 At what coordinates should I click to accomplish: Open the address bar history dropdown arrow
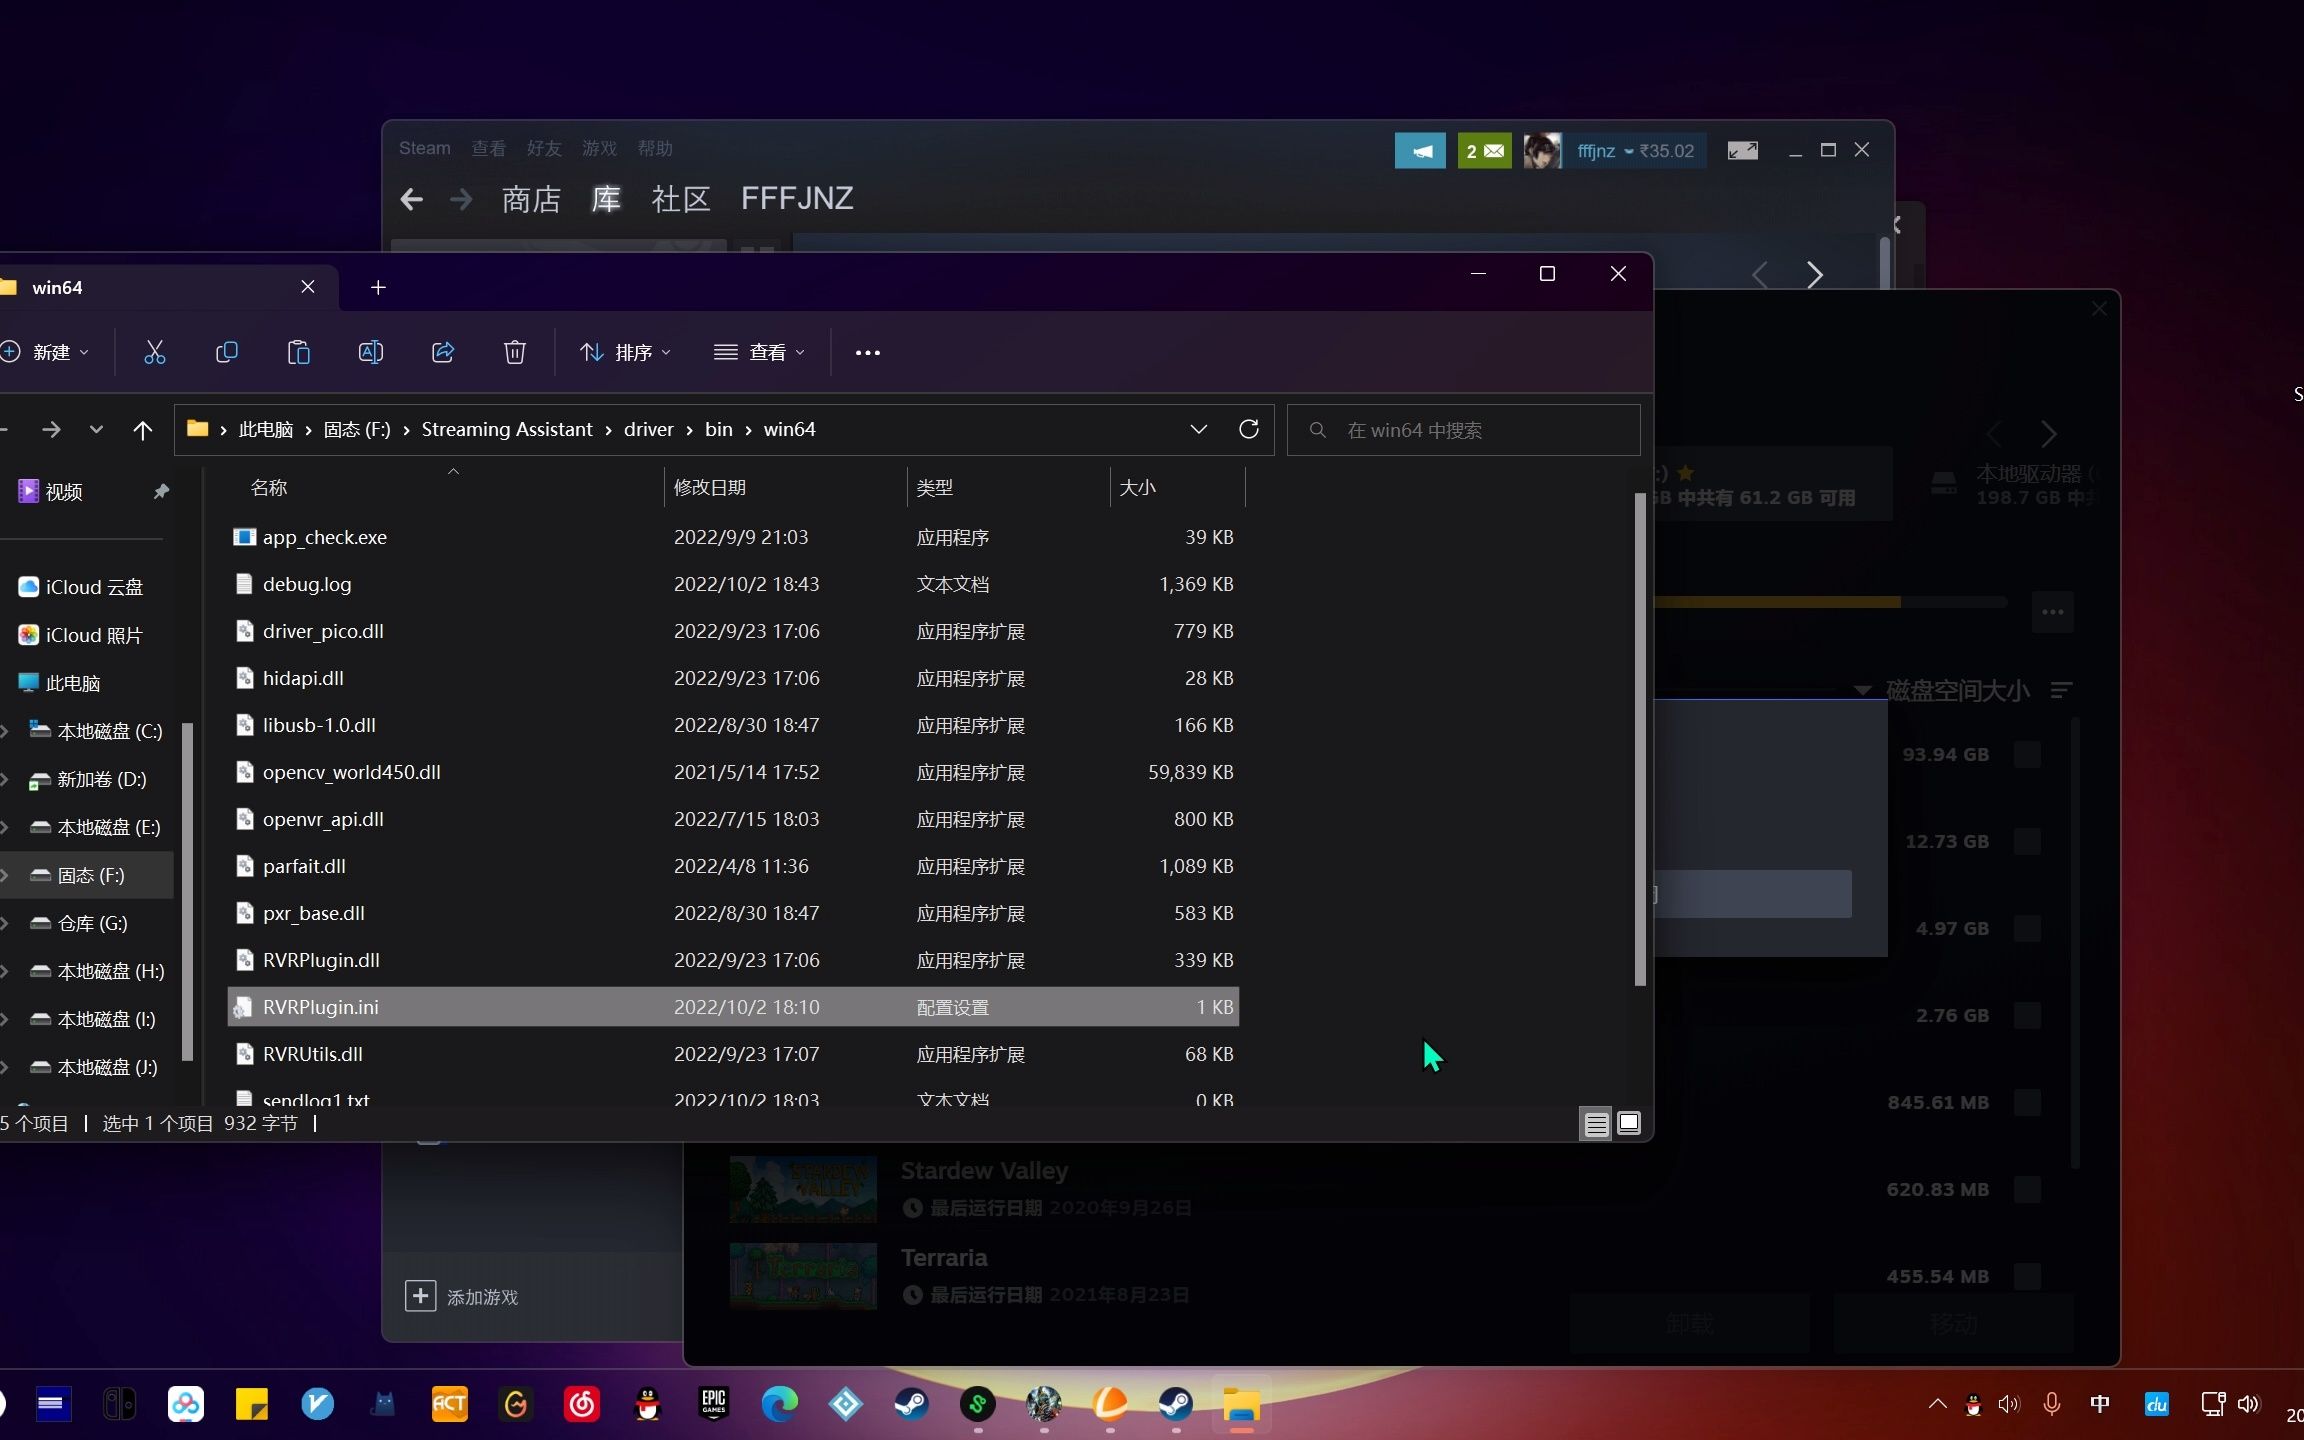coord(1198,429)
